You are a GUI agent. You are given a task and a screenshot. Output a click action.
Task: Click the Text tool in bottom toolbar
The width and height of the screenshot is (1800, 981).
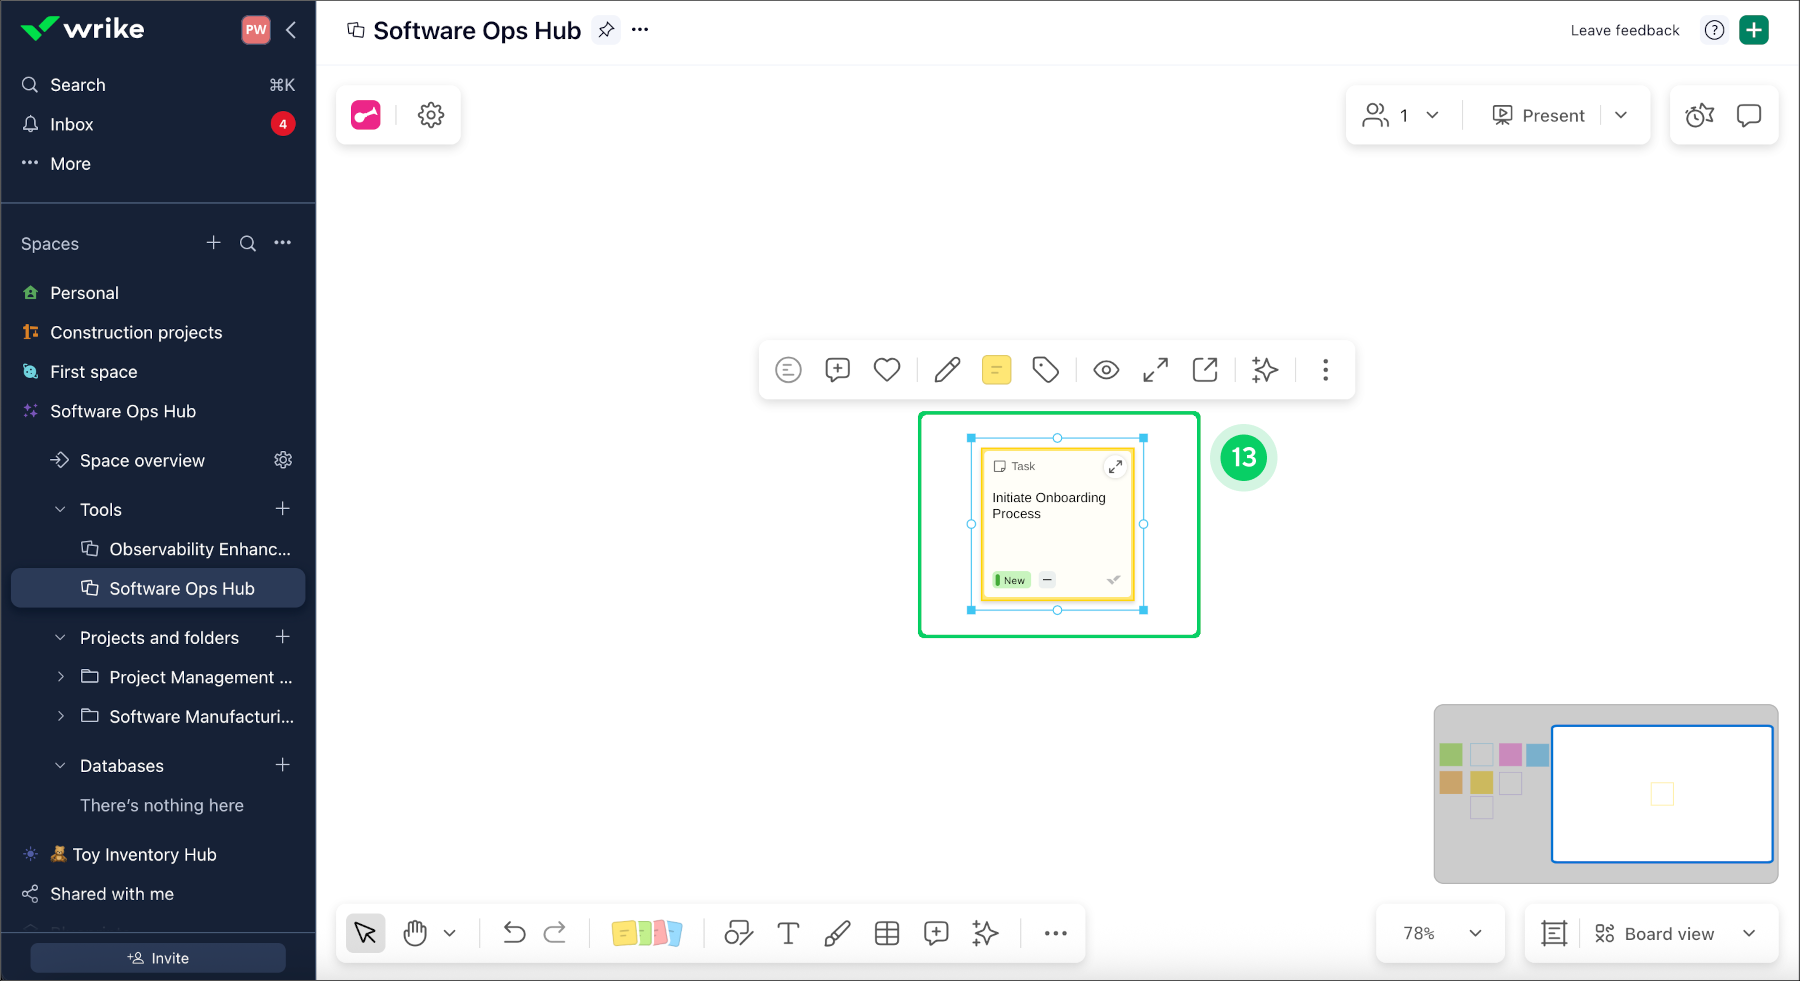788,934
